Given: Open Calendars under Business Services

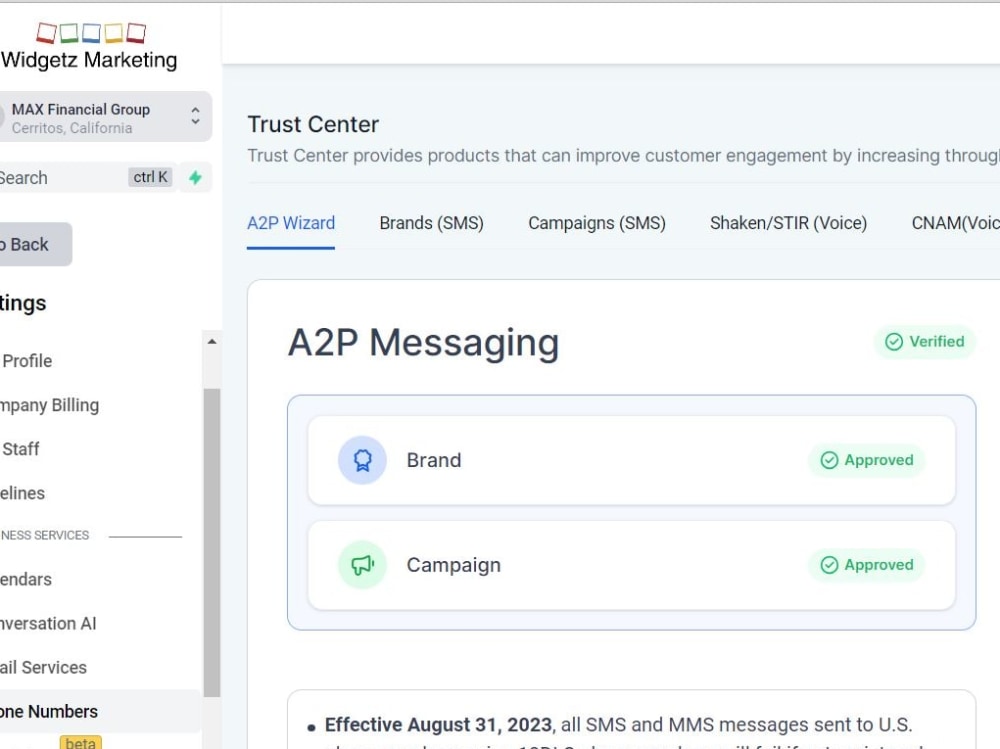Looking at the screenshot, I should [26, 579].
